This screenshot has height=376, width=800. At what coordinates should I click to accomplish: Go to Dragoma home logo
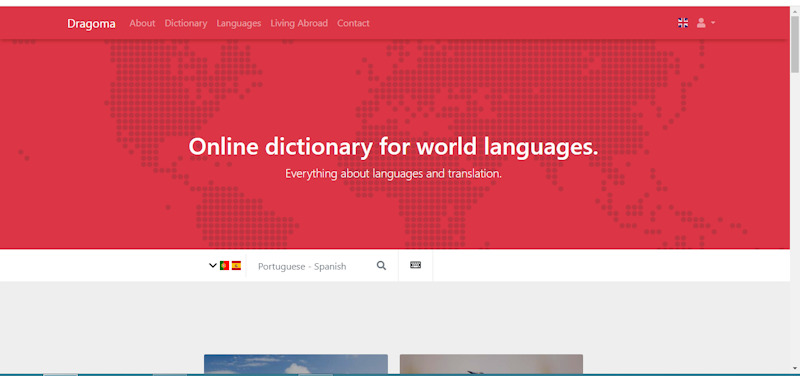click(91, 23)
